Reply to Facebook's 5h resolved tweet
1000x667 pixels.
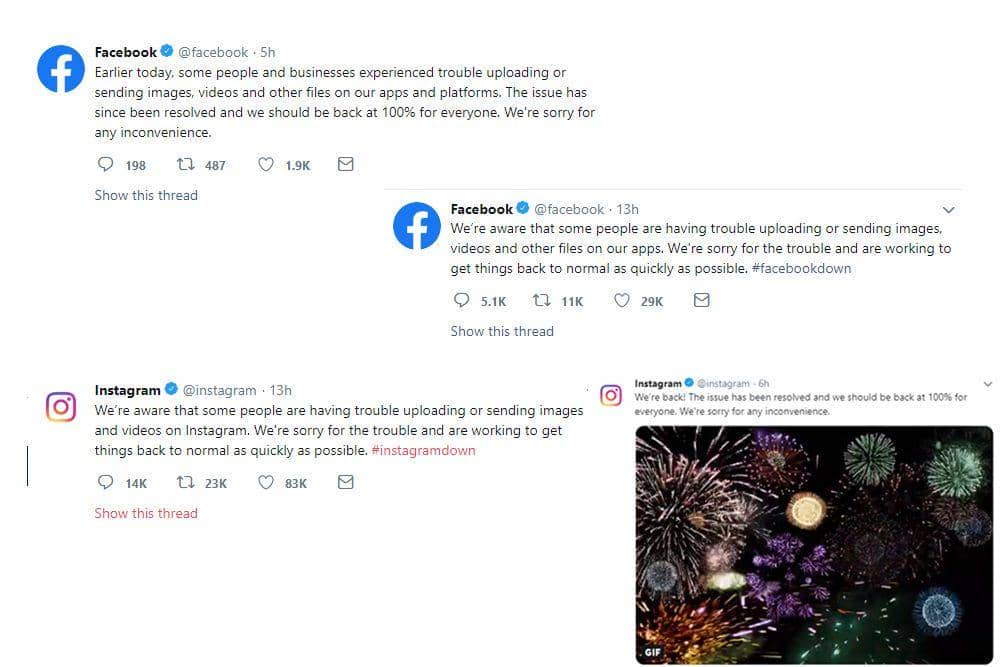pyautogui.click(x=106, y=165)
